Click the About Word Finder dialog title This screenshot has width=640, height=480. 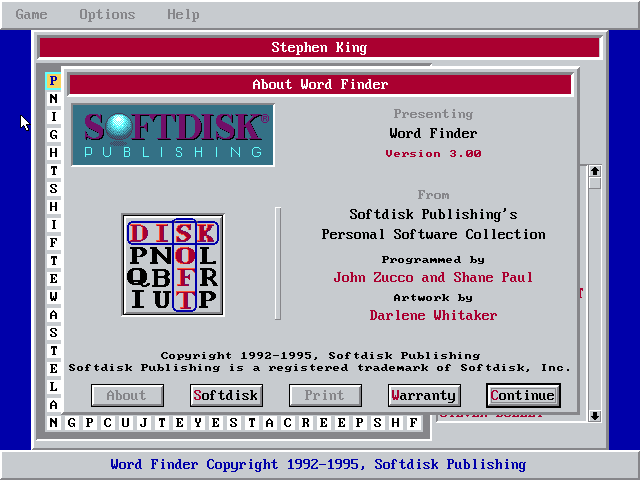pyautogui.click(x=320, y=84)
